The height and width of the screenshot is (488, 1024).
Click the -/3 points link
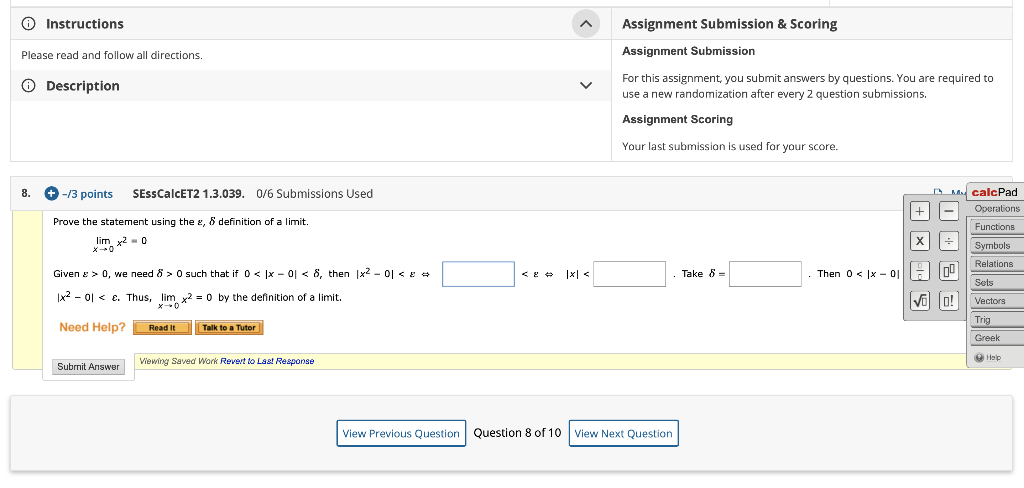click(87, 194)
